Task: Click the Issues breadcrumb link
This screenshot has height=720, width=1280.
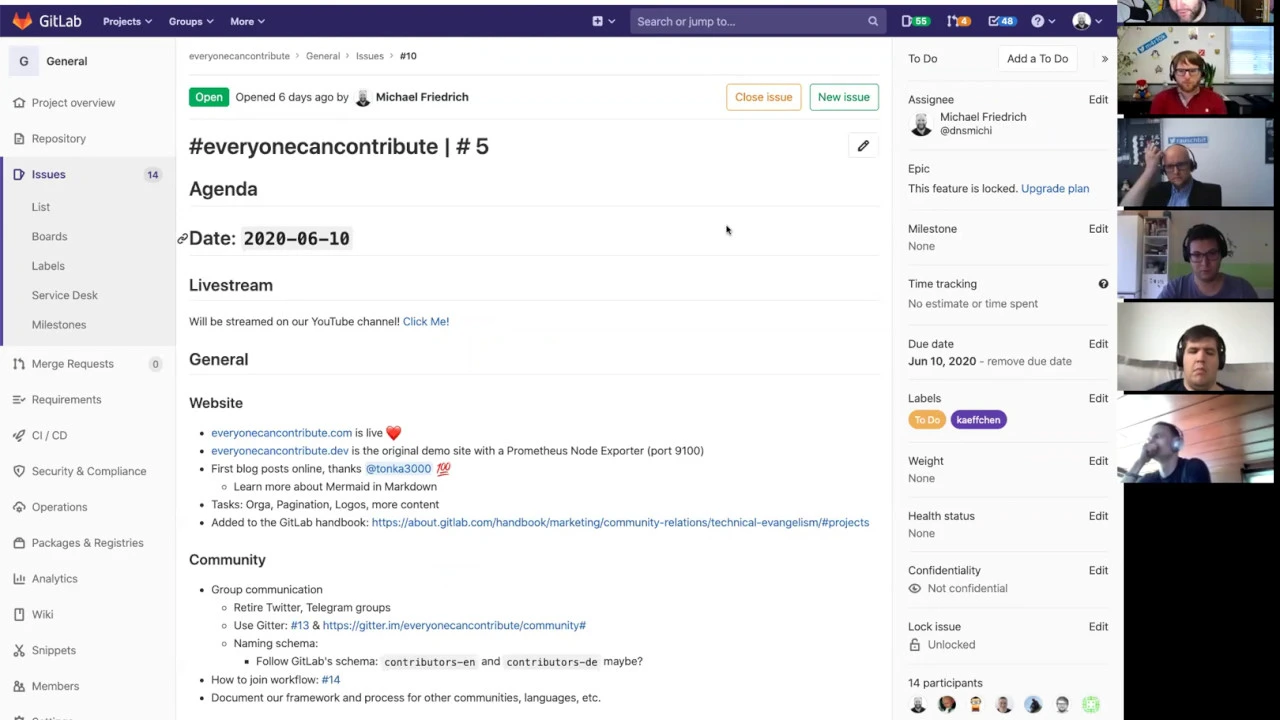Action: tap(369, 56)
